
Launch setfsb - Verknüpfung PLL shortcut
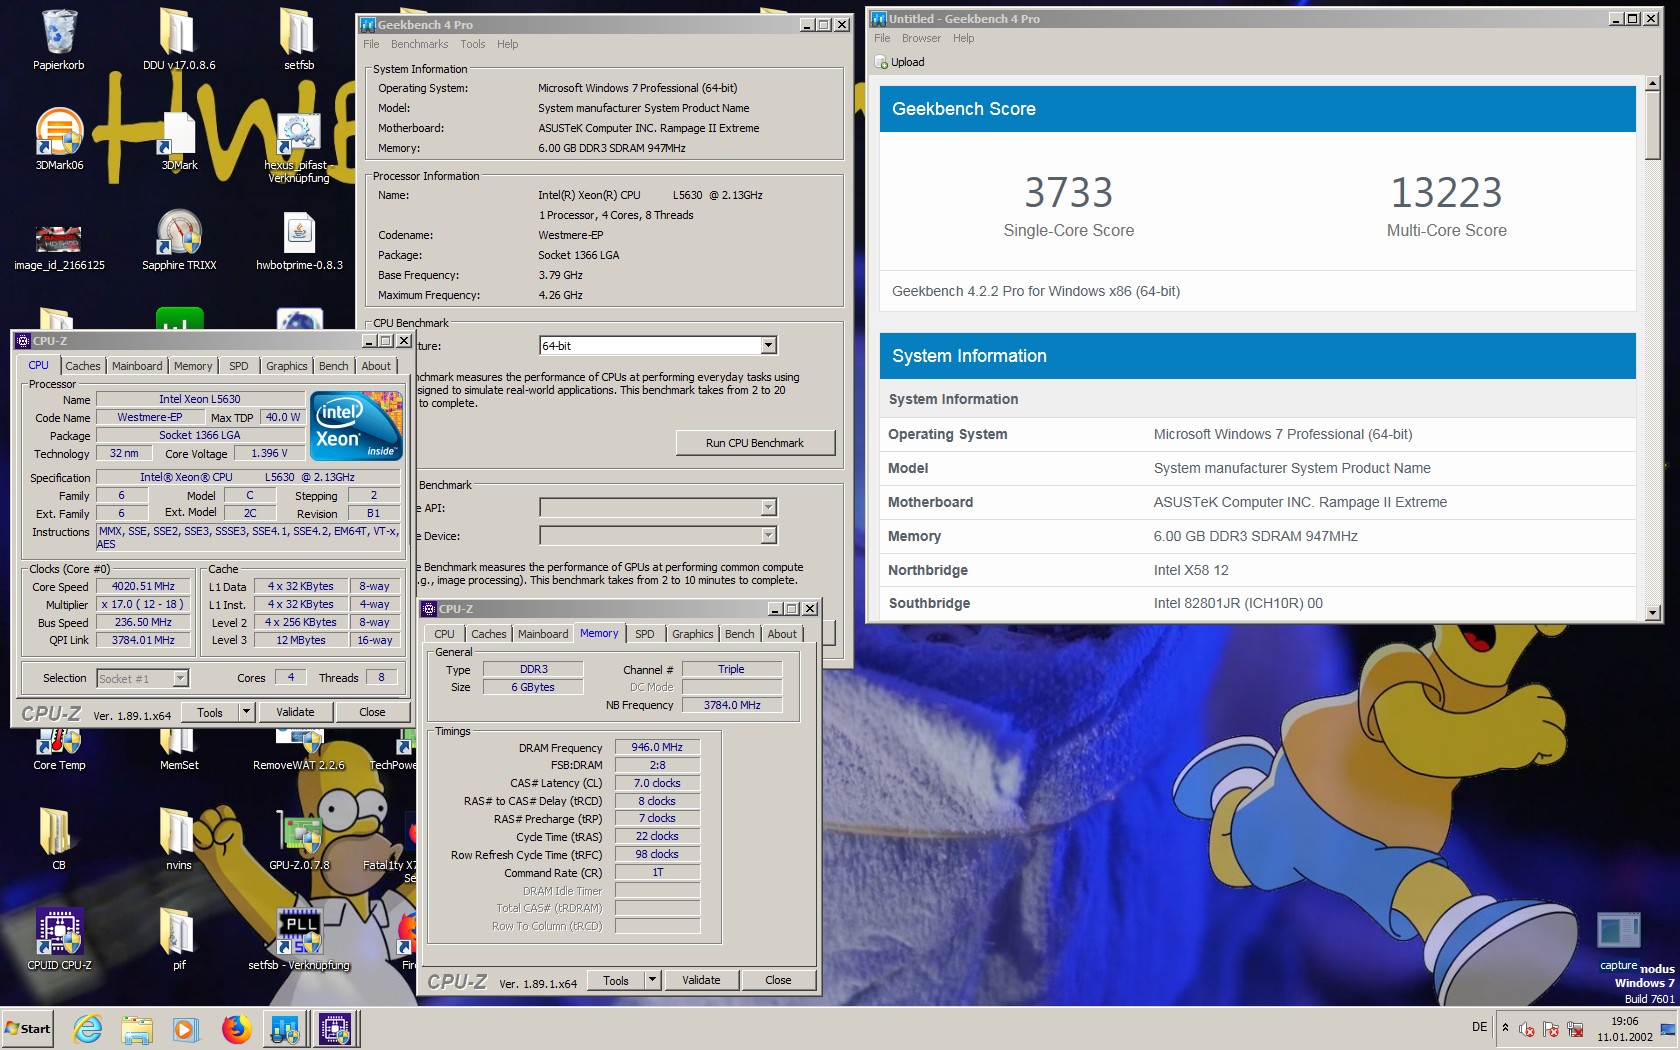pyautogui.click(x=299, y=940)
